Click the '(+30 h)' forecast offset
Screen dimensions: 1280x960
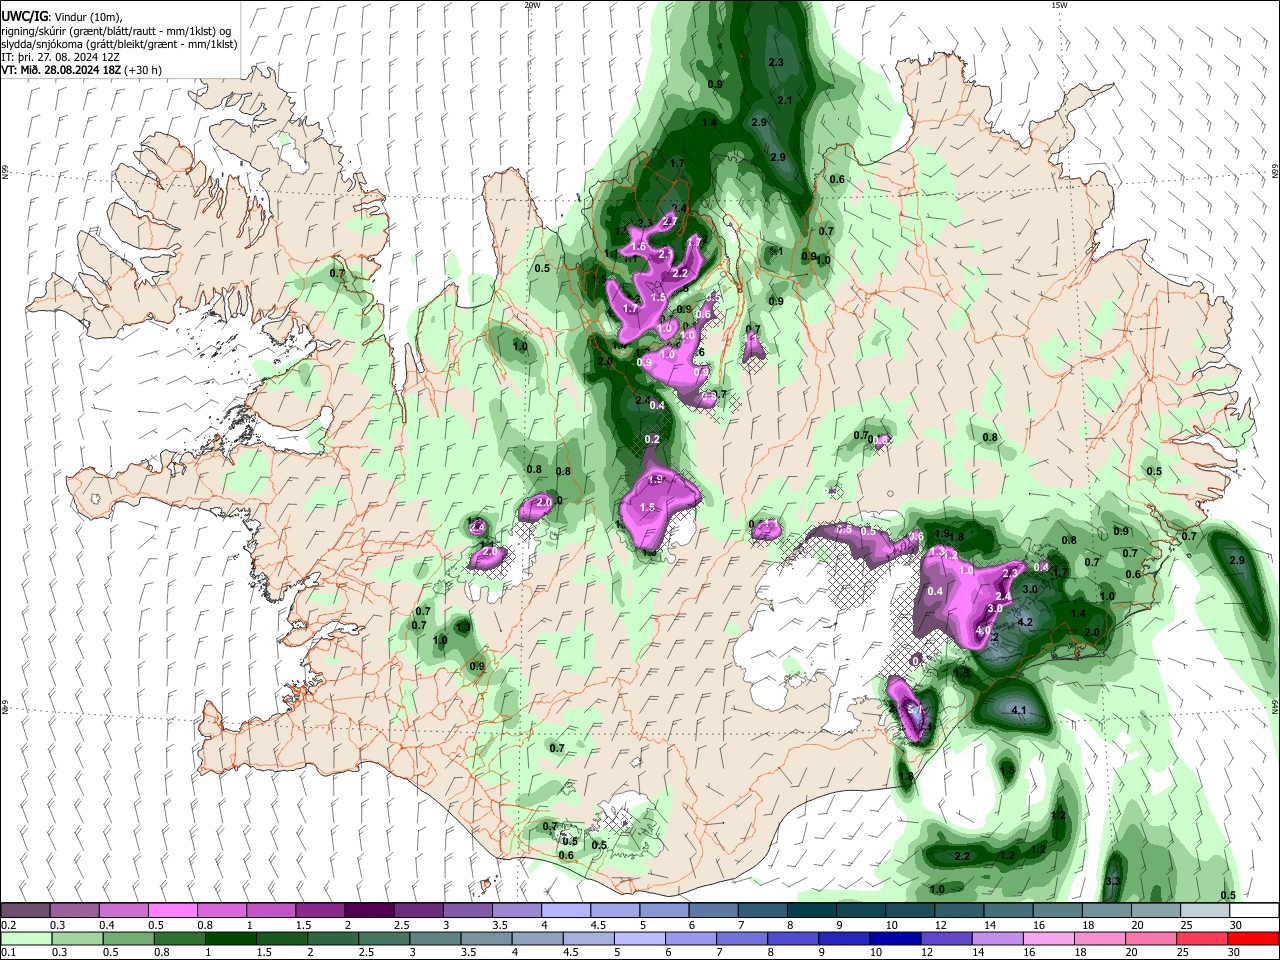(142, 70)
